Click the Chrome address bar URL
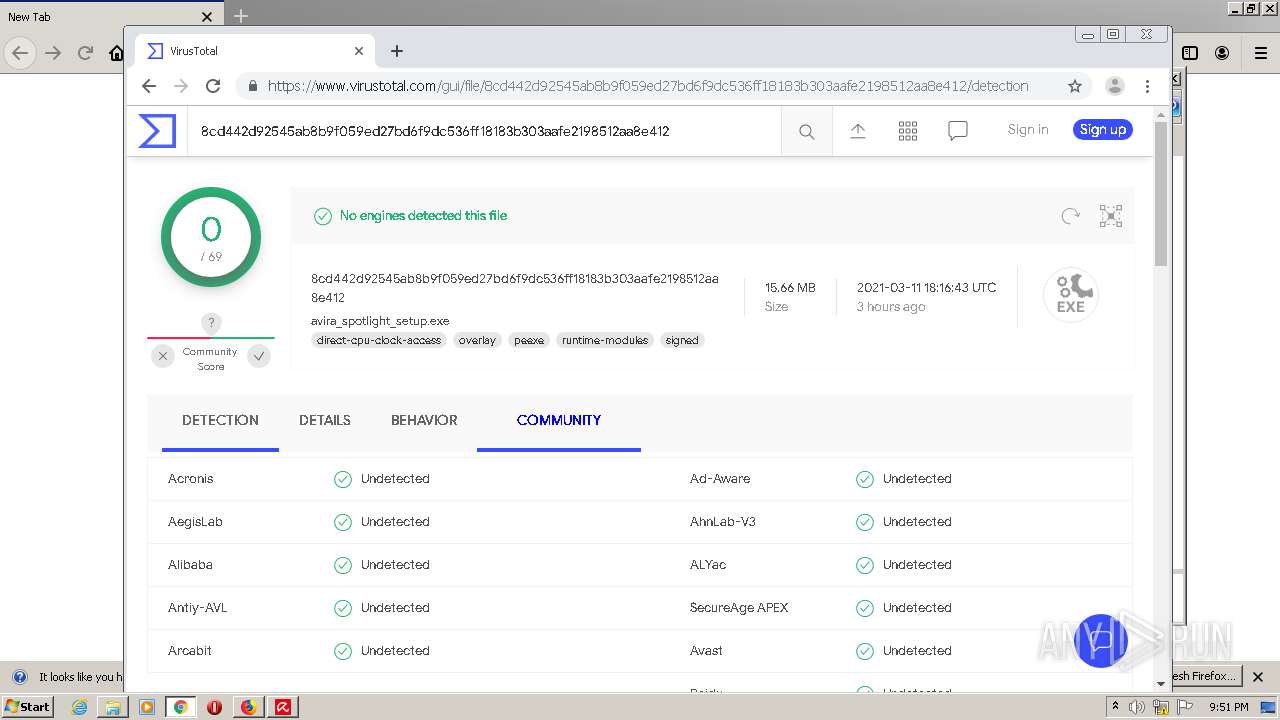Screen dimensions: 1280x720 [648, 86]
